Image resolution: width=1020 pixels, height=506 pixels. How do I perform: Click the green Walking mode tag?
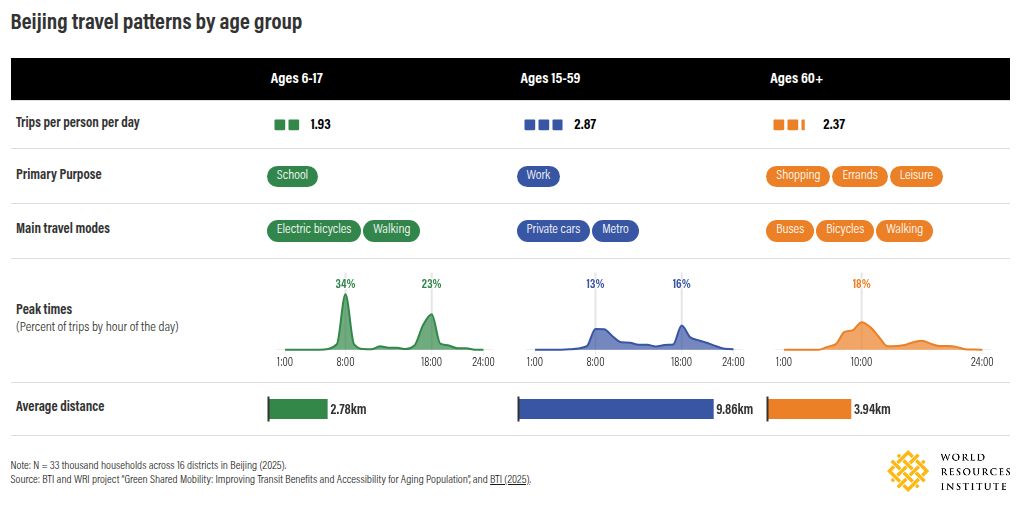pos(392,230)
